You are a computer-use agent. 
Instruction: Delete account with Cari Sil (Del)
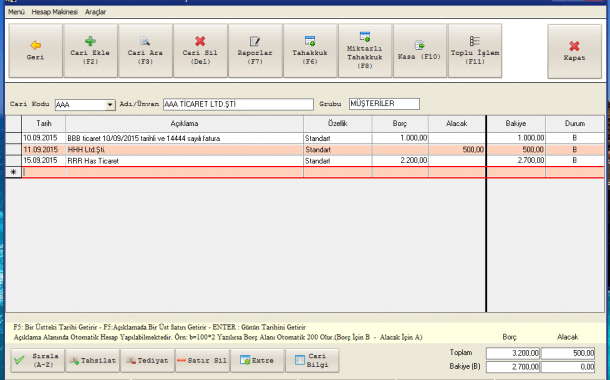[x=200, y=51]
